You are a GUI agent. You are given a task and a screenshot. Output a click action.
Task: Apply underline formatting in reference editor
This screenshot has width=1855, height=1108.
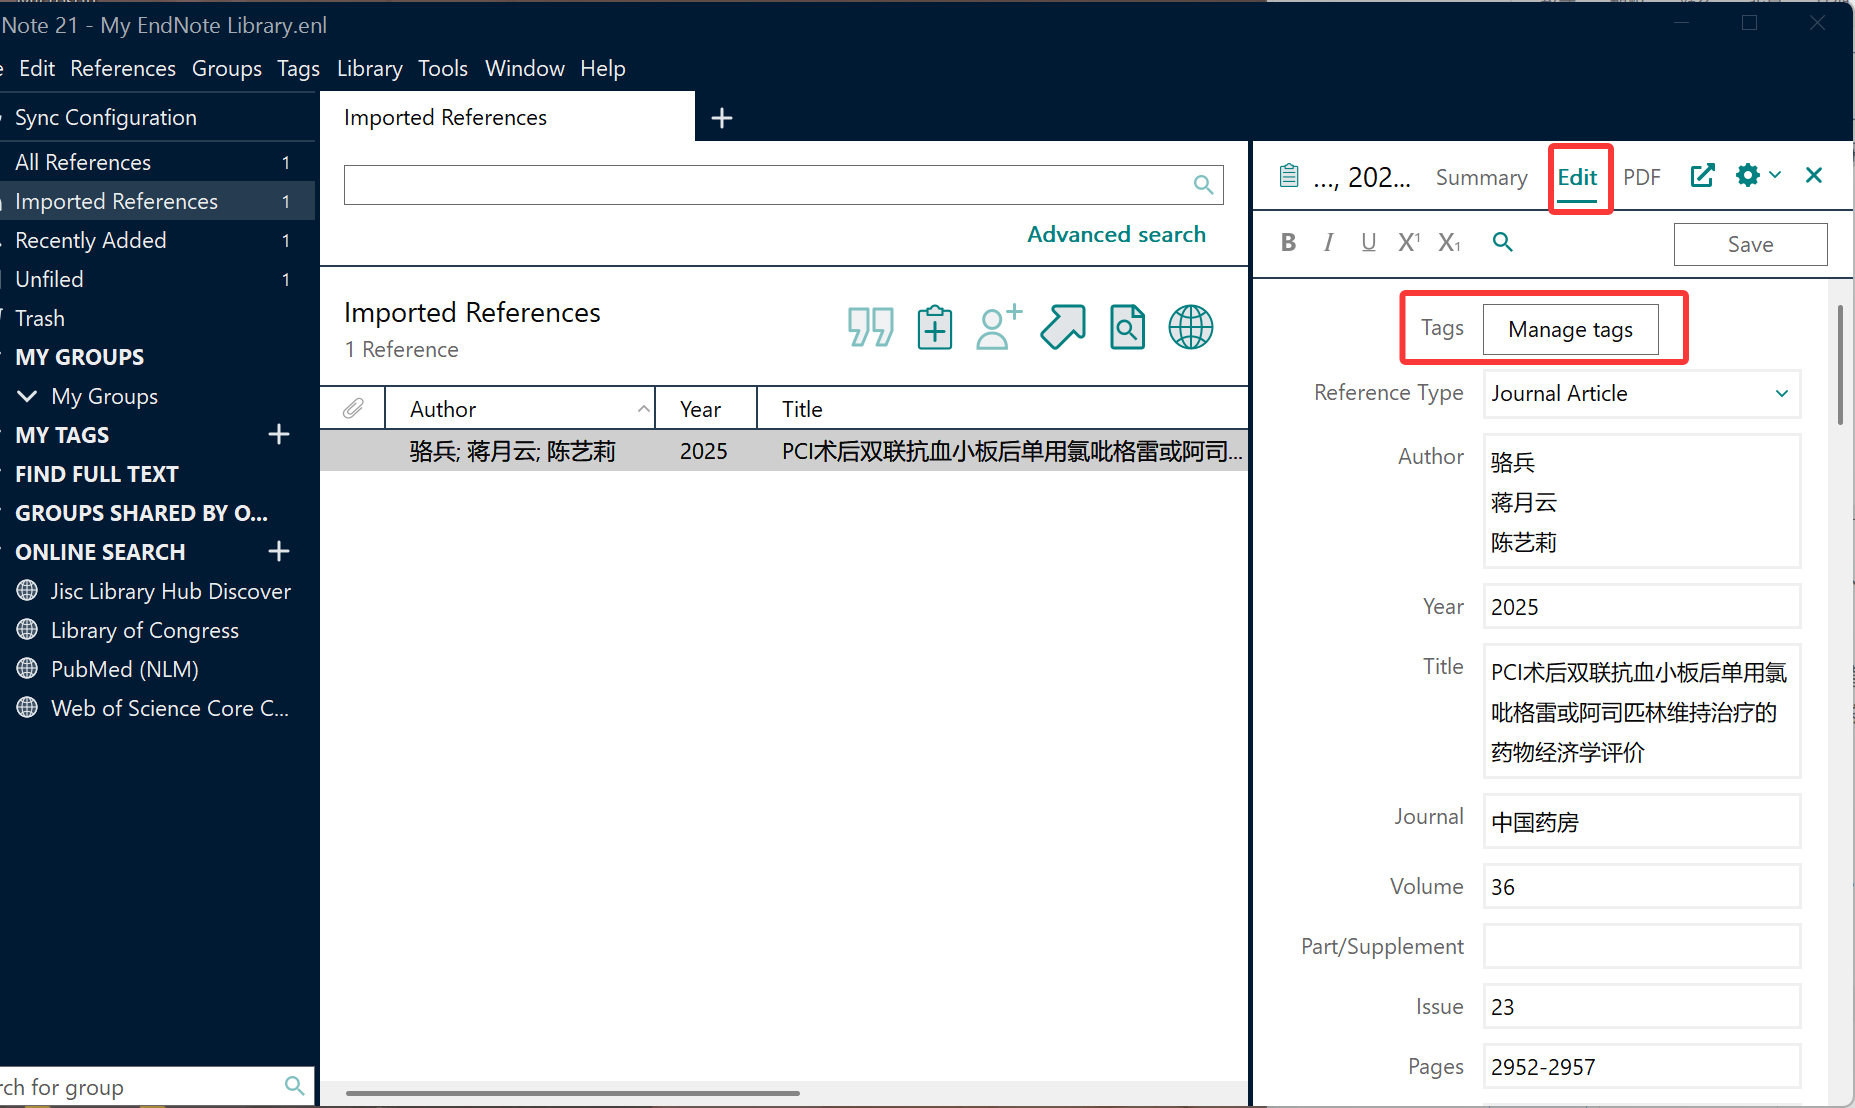[x=1368, y=242]
